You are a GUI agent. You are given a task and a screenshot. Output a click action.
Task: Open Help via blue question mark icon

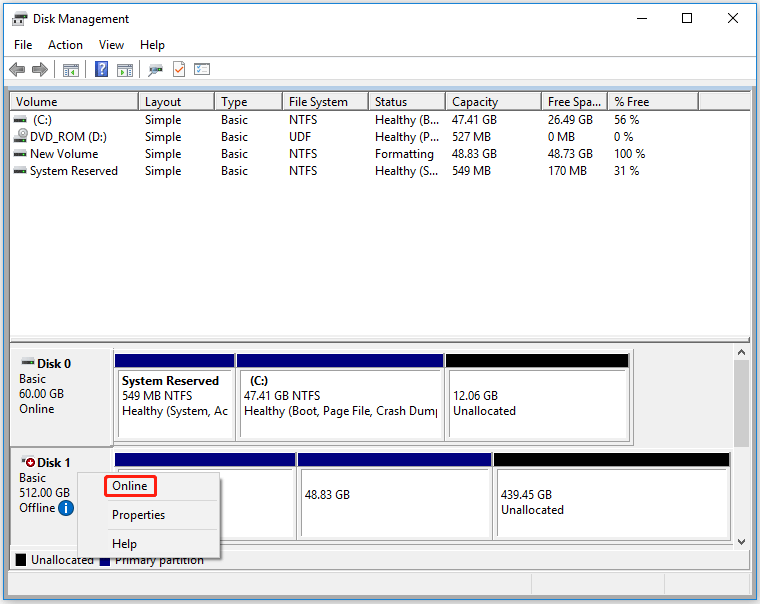click(101, 69)
